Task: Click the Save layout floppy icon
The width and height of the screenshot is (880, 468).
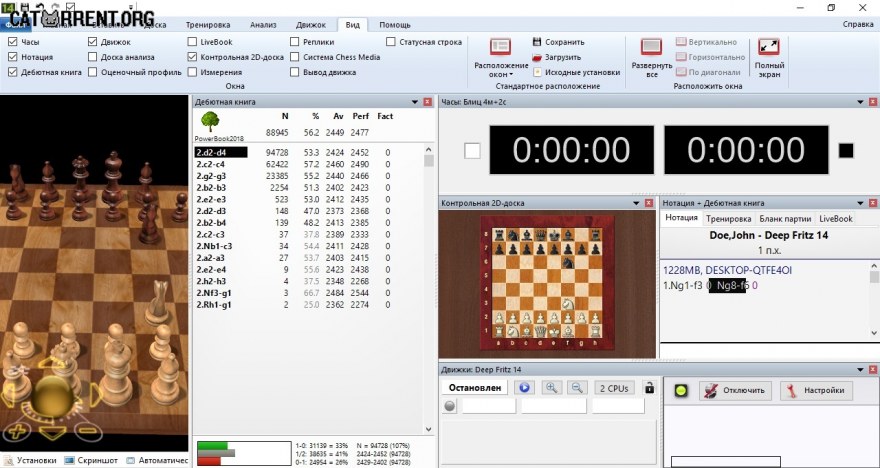Action: click(x=537, y=42)
